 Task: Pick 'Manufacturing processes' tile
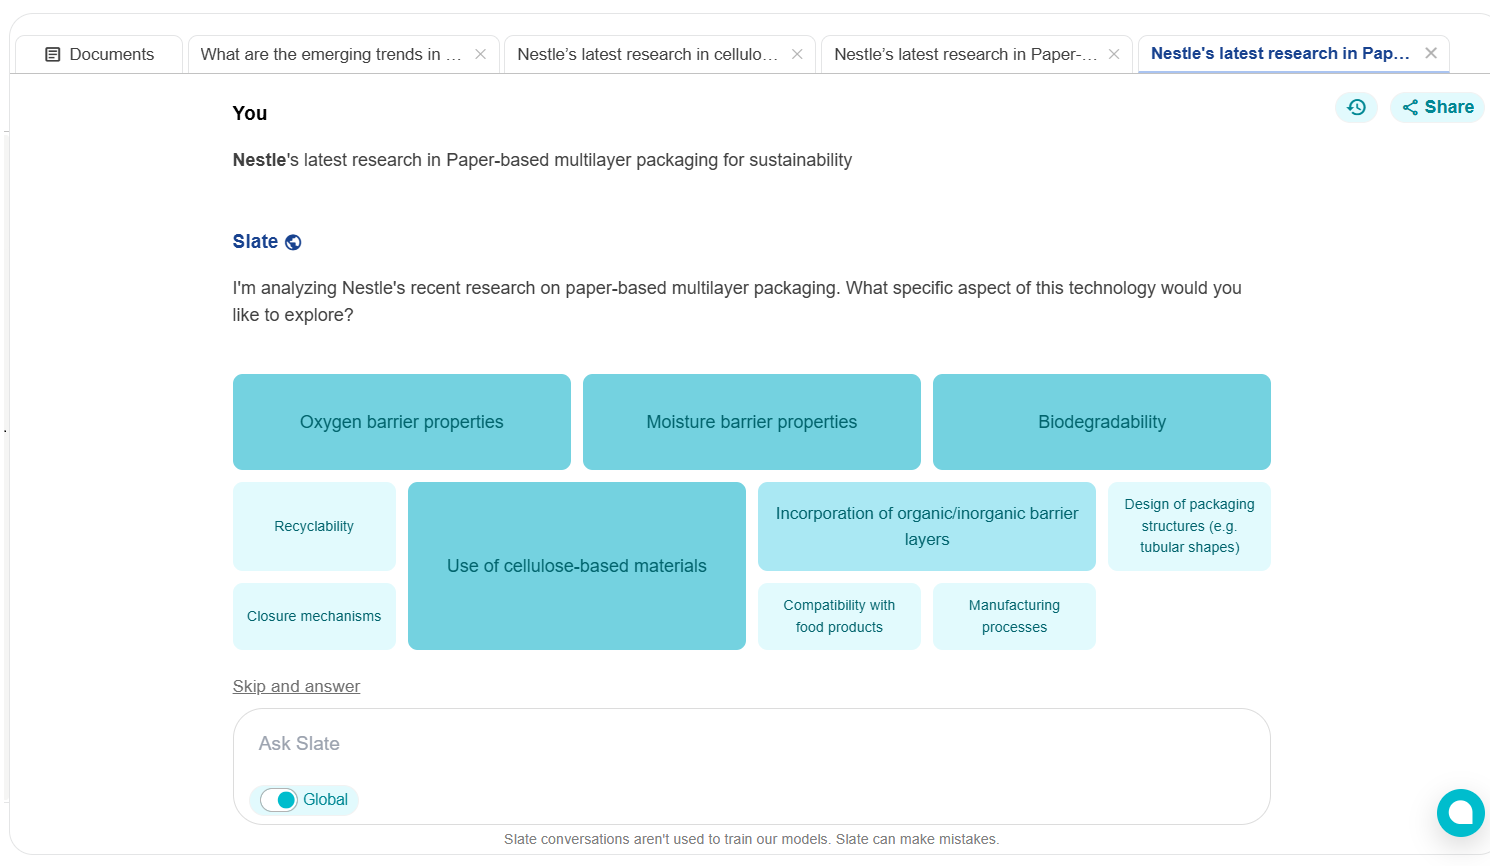(x=1014, y=616)
